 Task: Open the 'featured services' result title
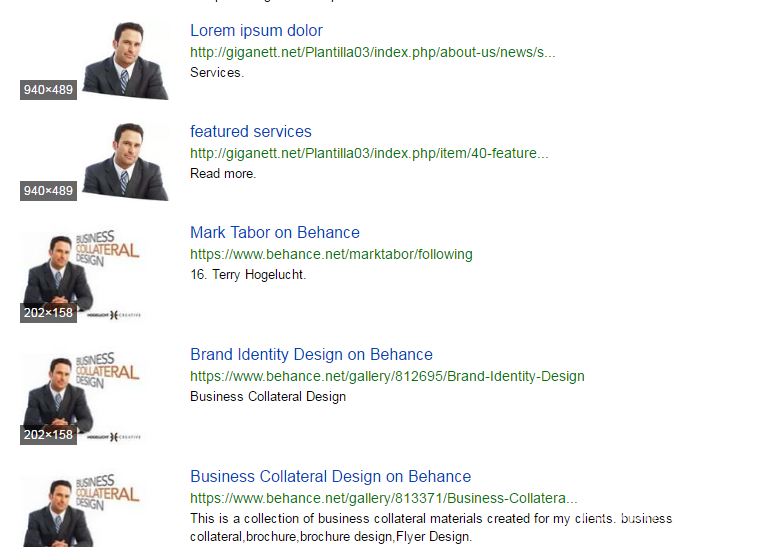pos(250,132)
